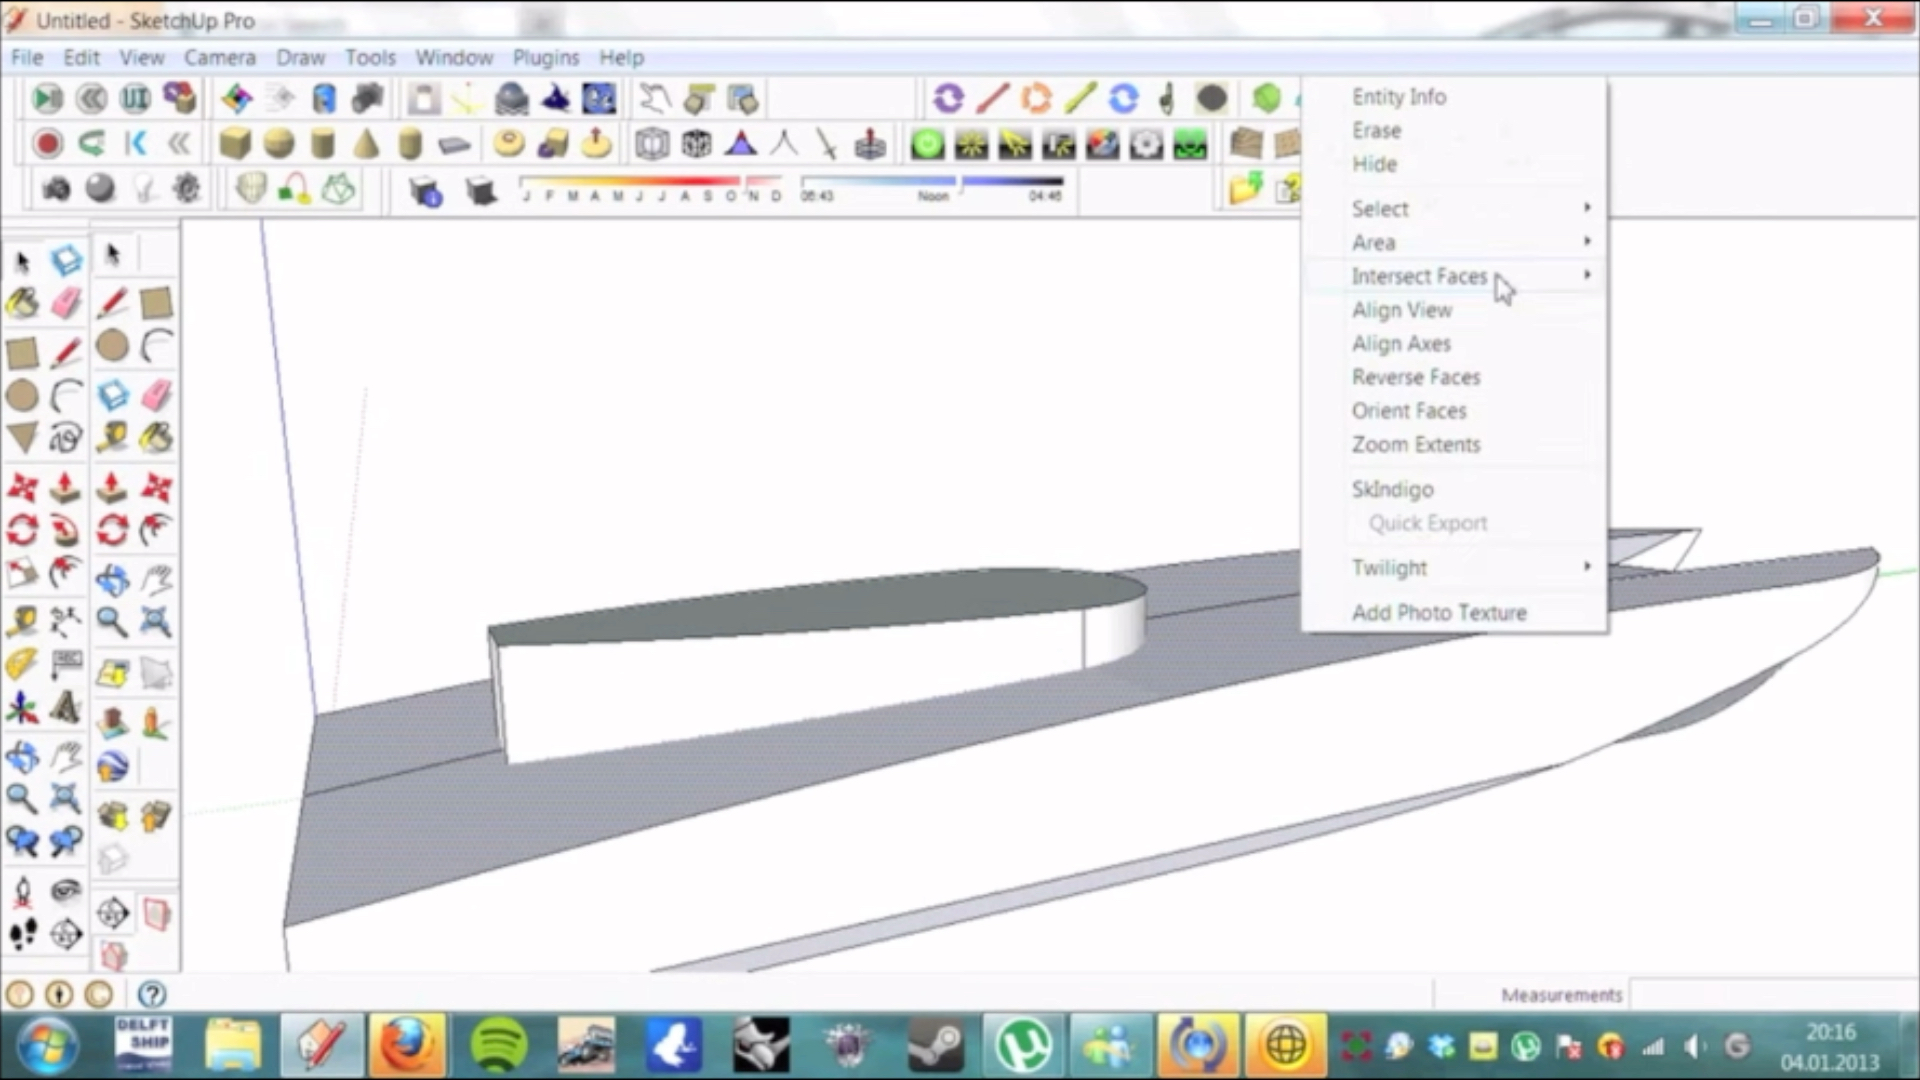Open the Select submenu in context menu

[x=1381, y=208]
